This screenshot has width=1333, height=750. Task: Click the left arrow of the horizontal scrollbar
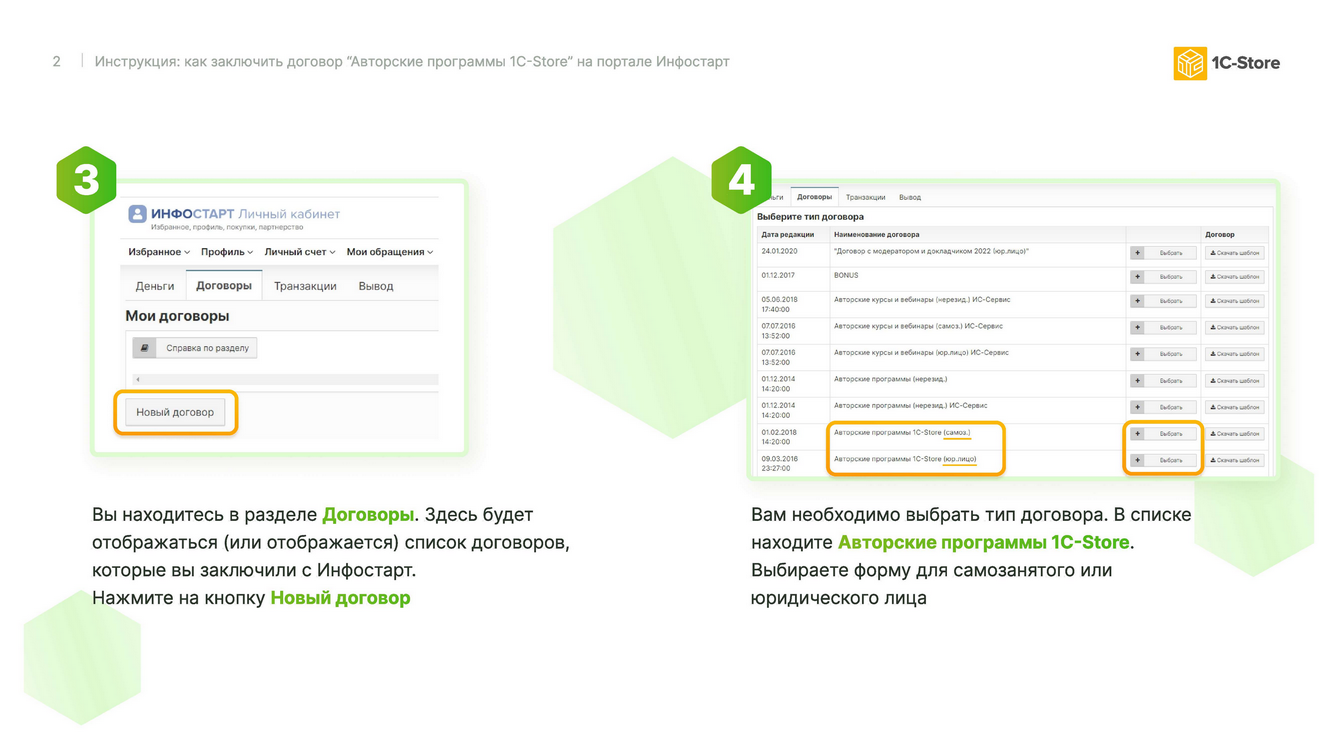pos(138,379)
